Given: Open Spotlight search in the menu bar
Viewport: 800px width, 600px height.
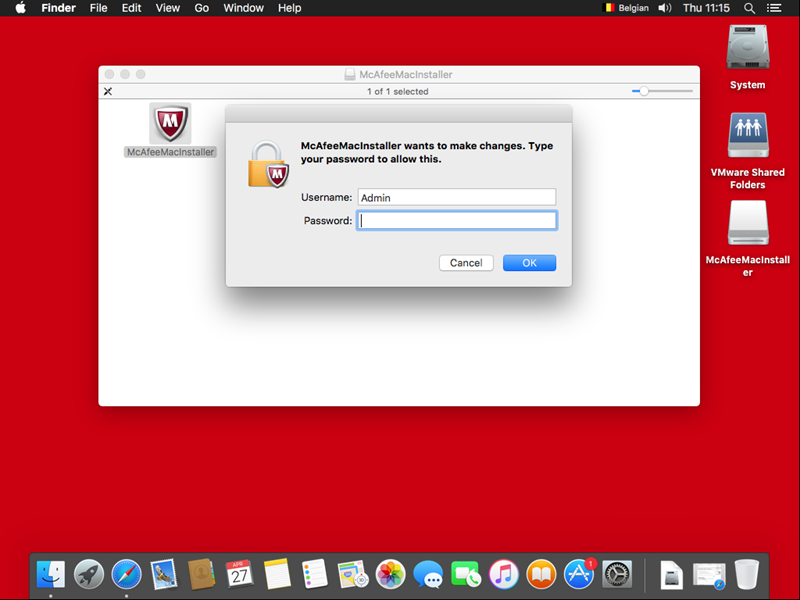Looking at the screenshot, I should point(749,8).
